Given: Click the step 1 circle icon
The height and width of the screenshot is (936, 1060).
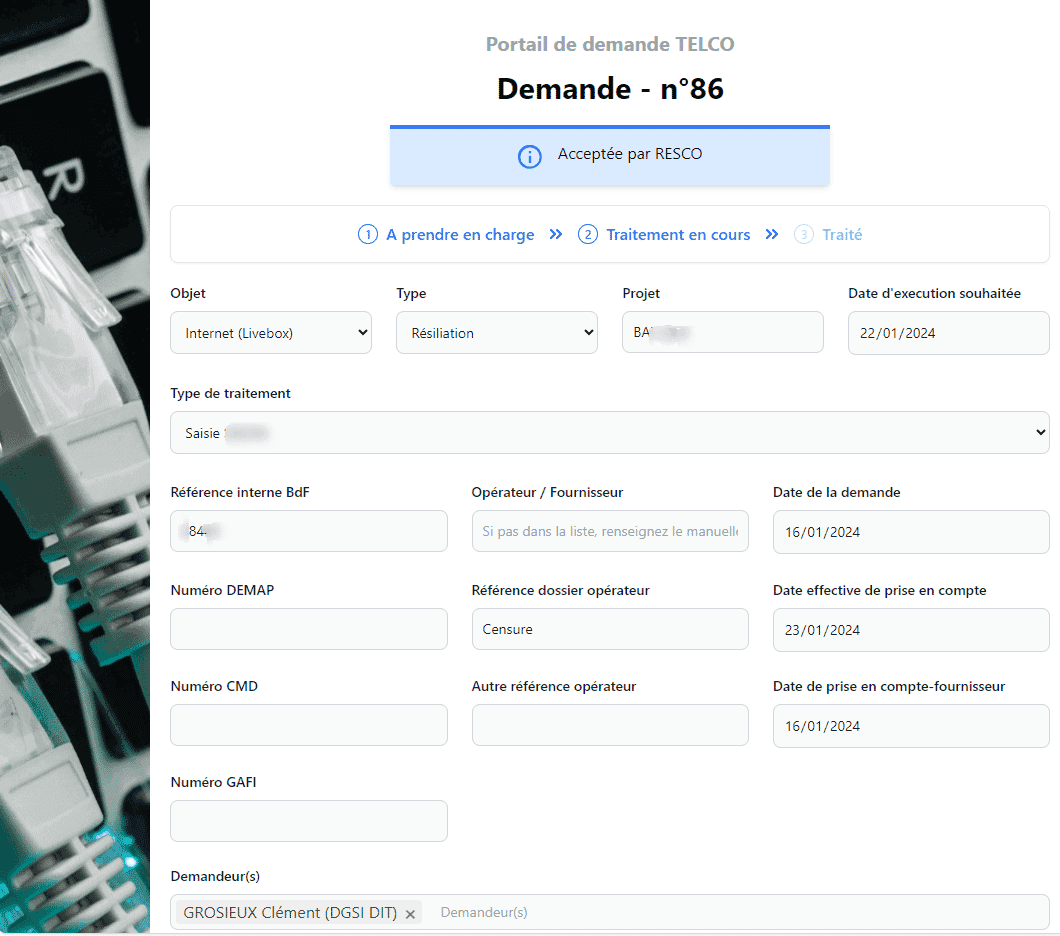Looking at the screenshot, I should coord(367,235).
